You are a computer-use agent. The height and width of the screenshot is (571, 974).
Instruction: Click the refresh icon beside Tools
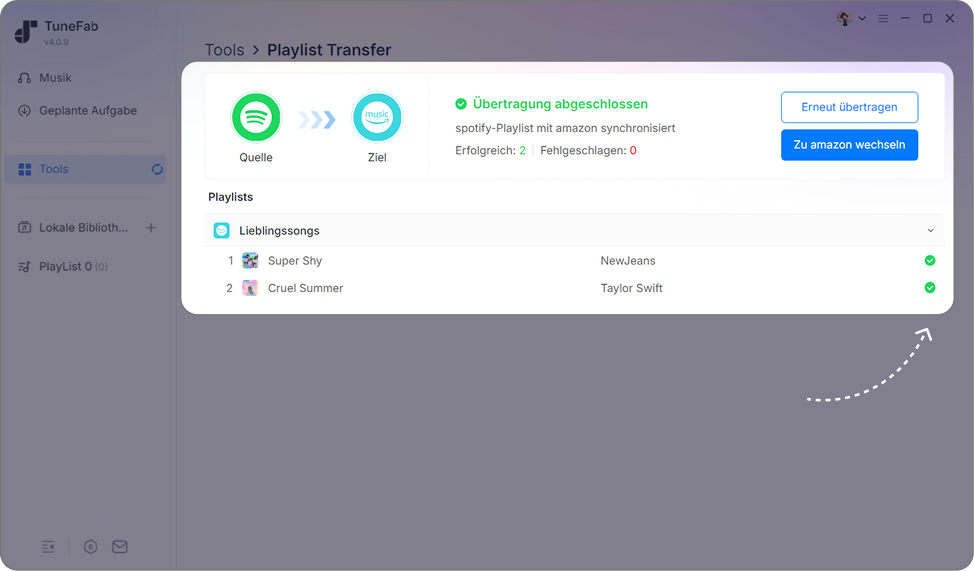(x=157, y=169)
